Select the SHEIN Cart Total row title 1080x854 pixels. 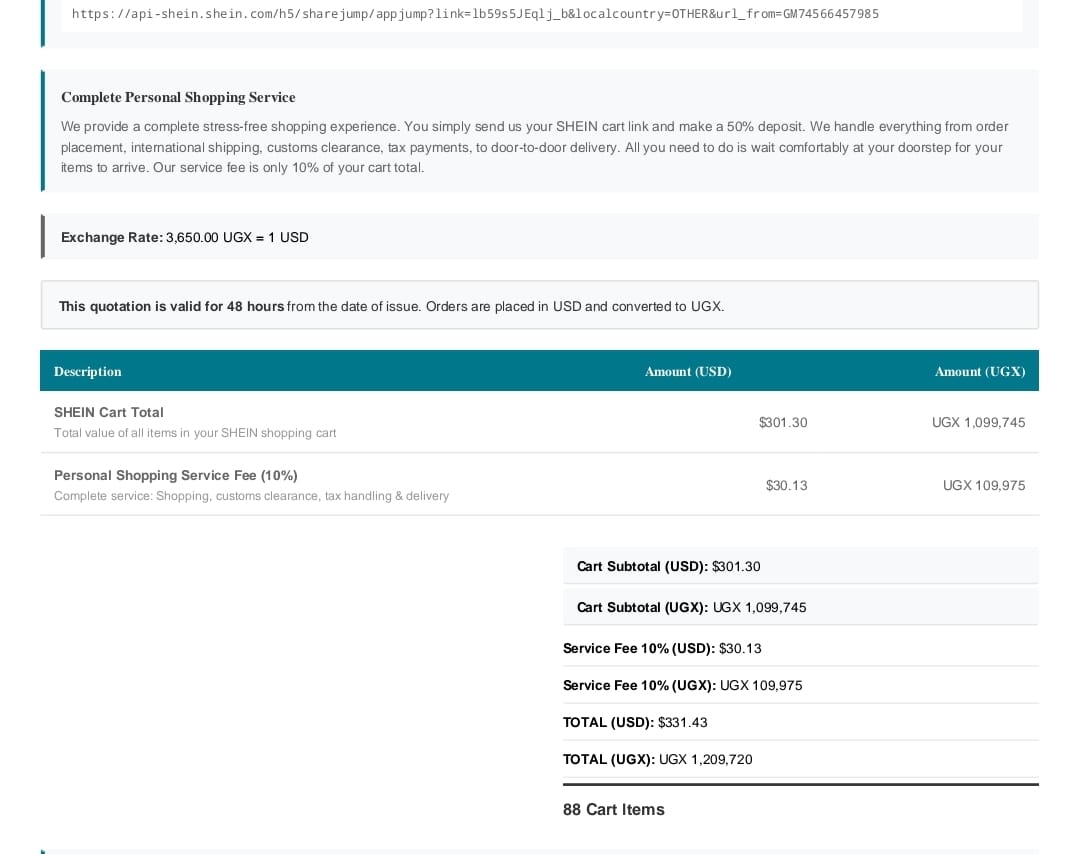point(109,412)
